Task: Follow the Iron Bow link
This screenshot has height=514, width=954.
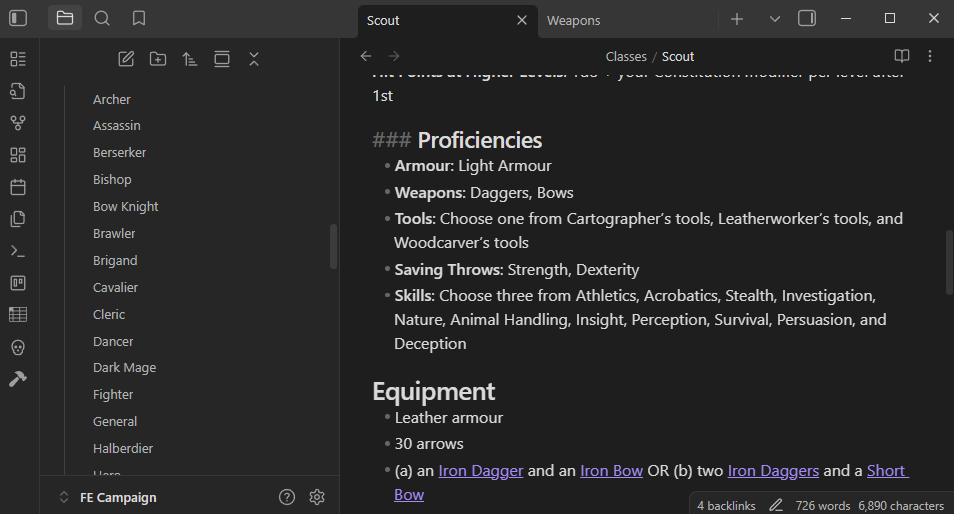Action: 610,470
